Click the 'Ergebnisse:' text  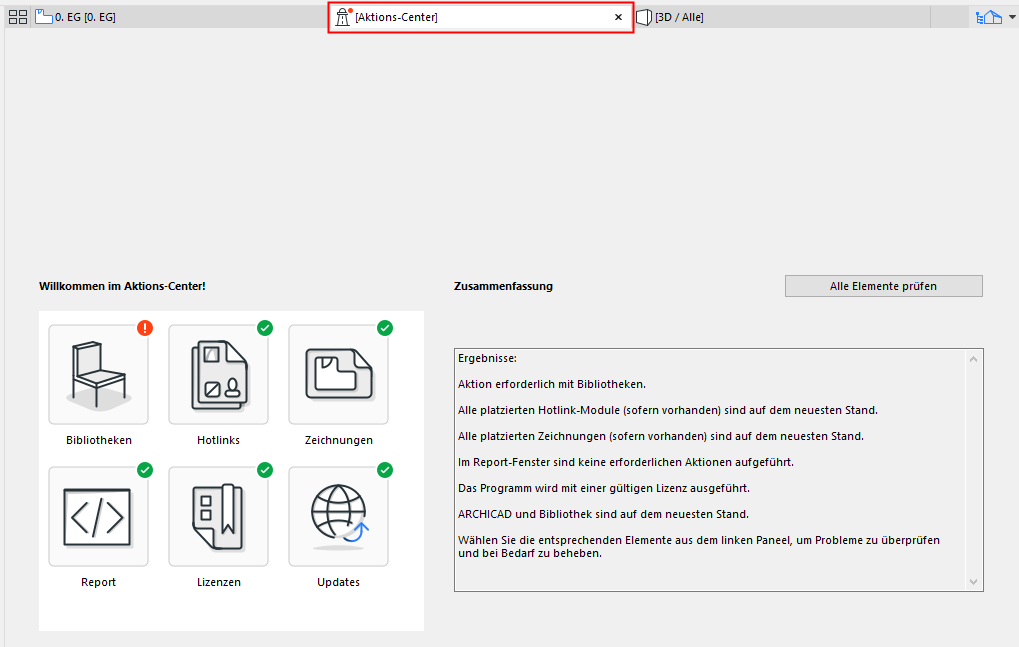pyautogui.click(x=487, y=358)
